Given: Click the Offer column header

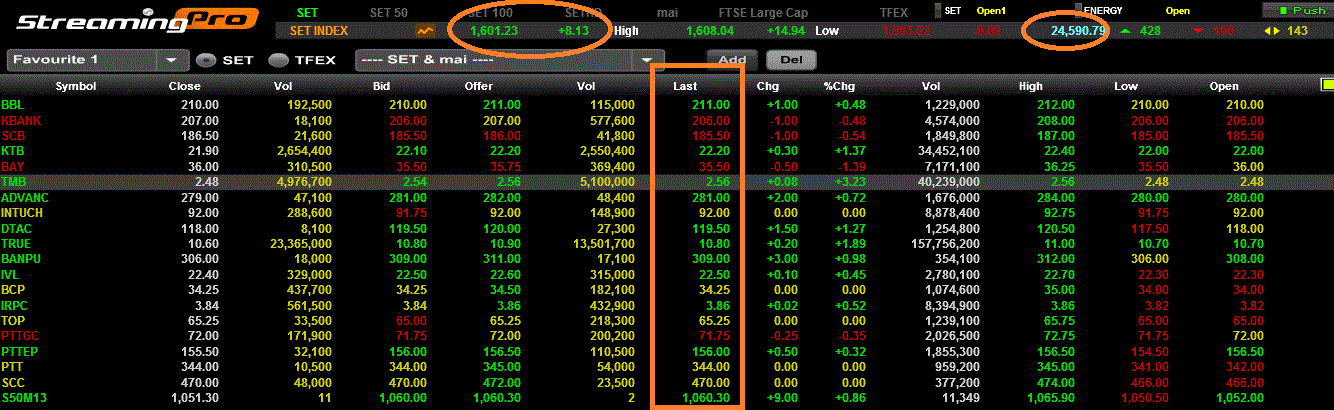Looking at the screenshot, I should coord(479,86).
